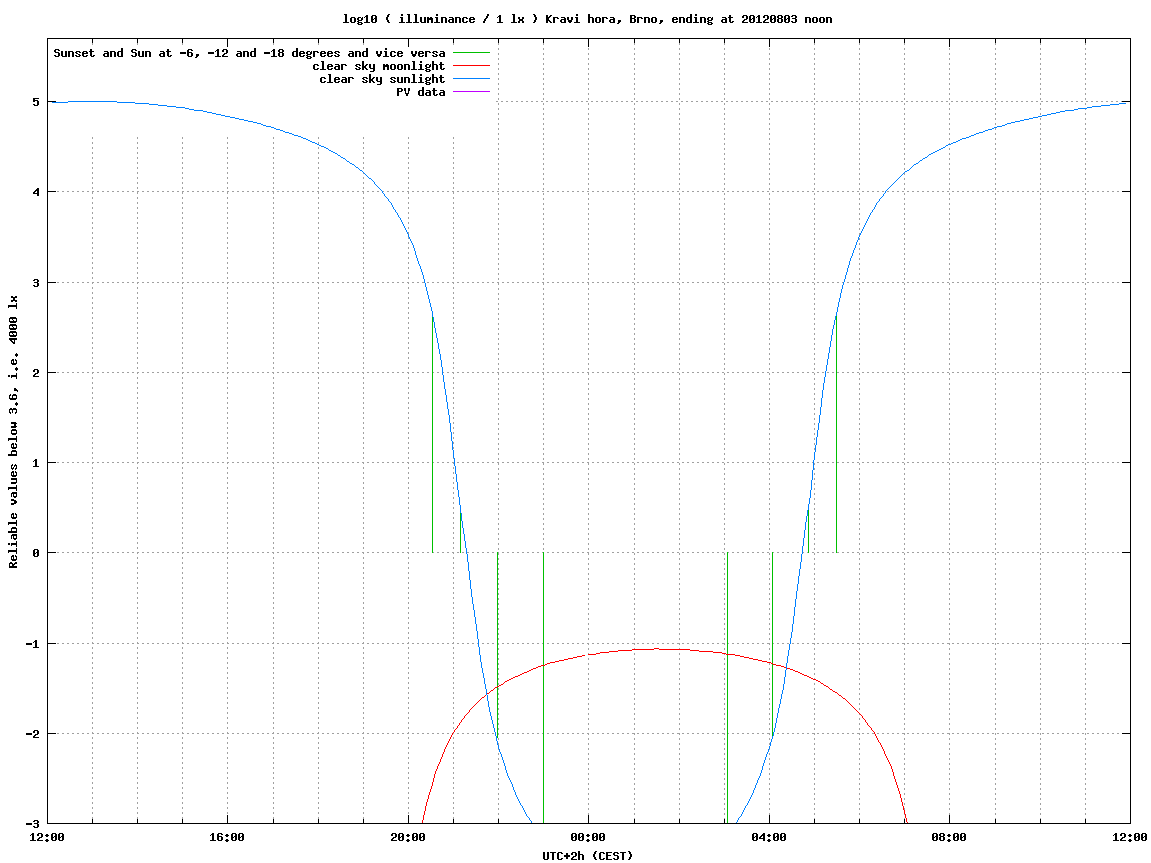Select the legend entry 'clear sky moonlight'
This screenshot has width=1151, height=863.
(379, 66)
